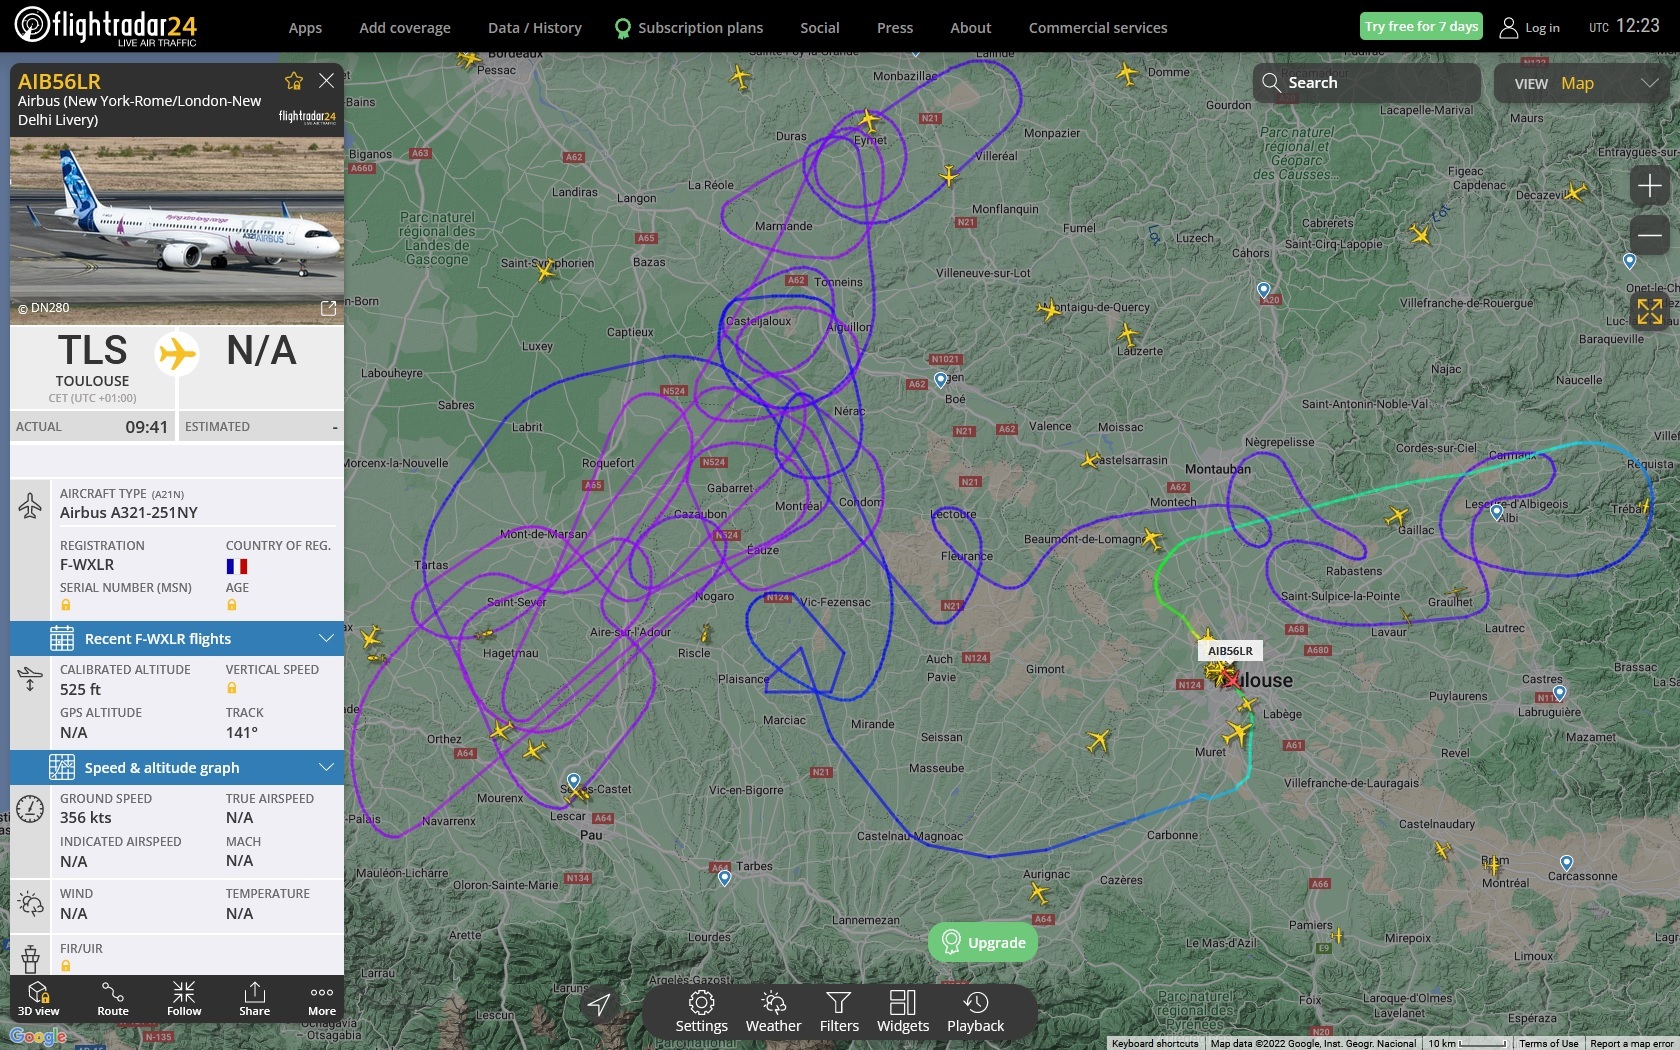
Task: Open Add coverage menu
Action: (405, 28)
